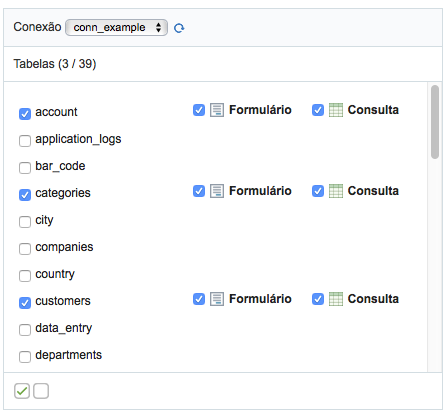Viewport: 447px width, 415px height.
Task: Click the Formulário icon in account row
Action: 217,110
